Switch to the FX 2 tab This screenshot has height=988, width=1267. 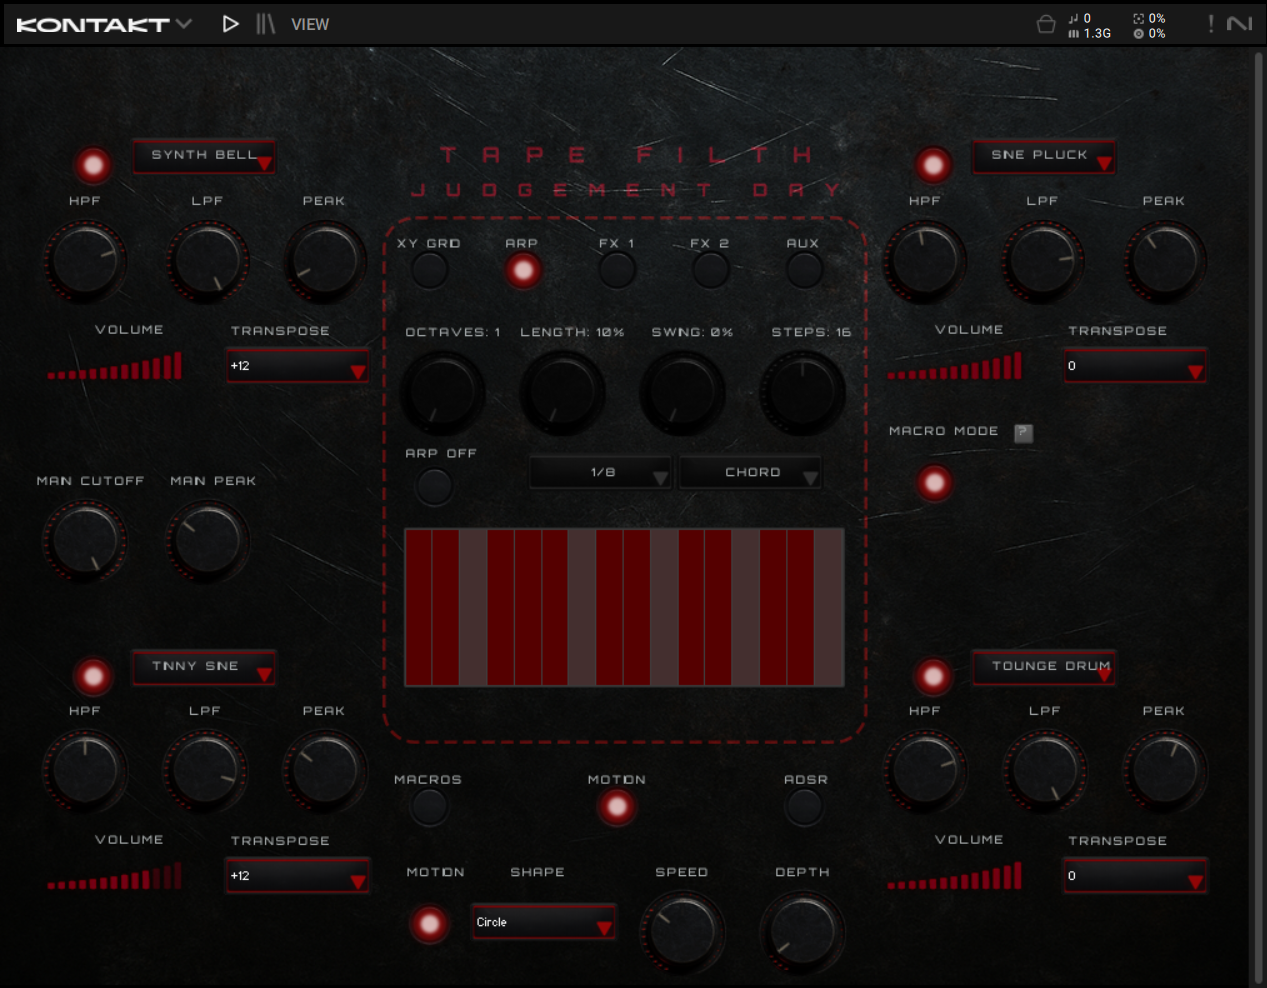pyautogui.click(x=710, y=270)
